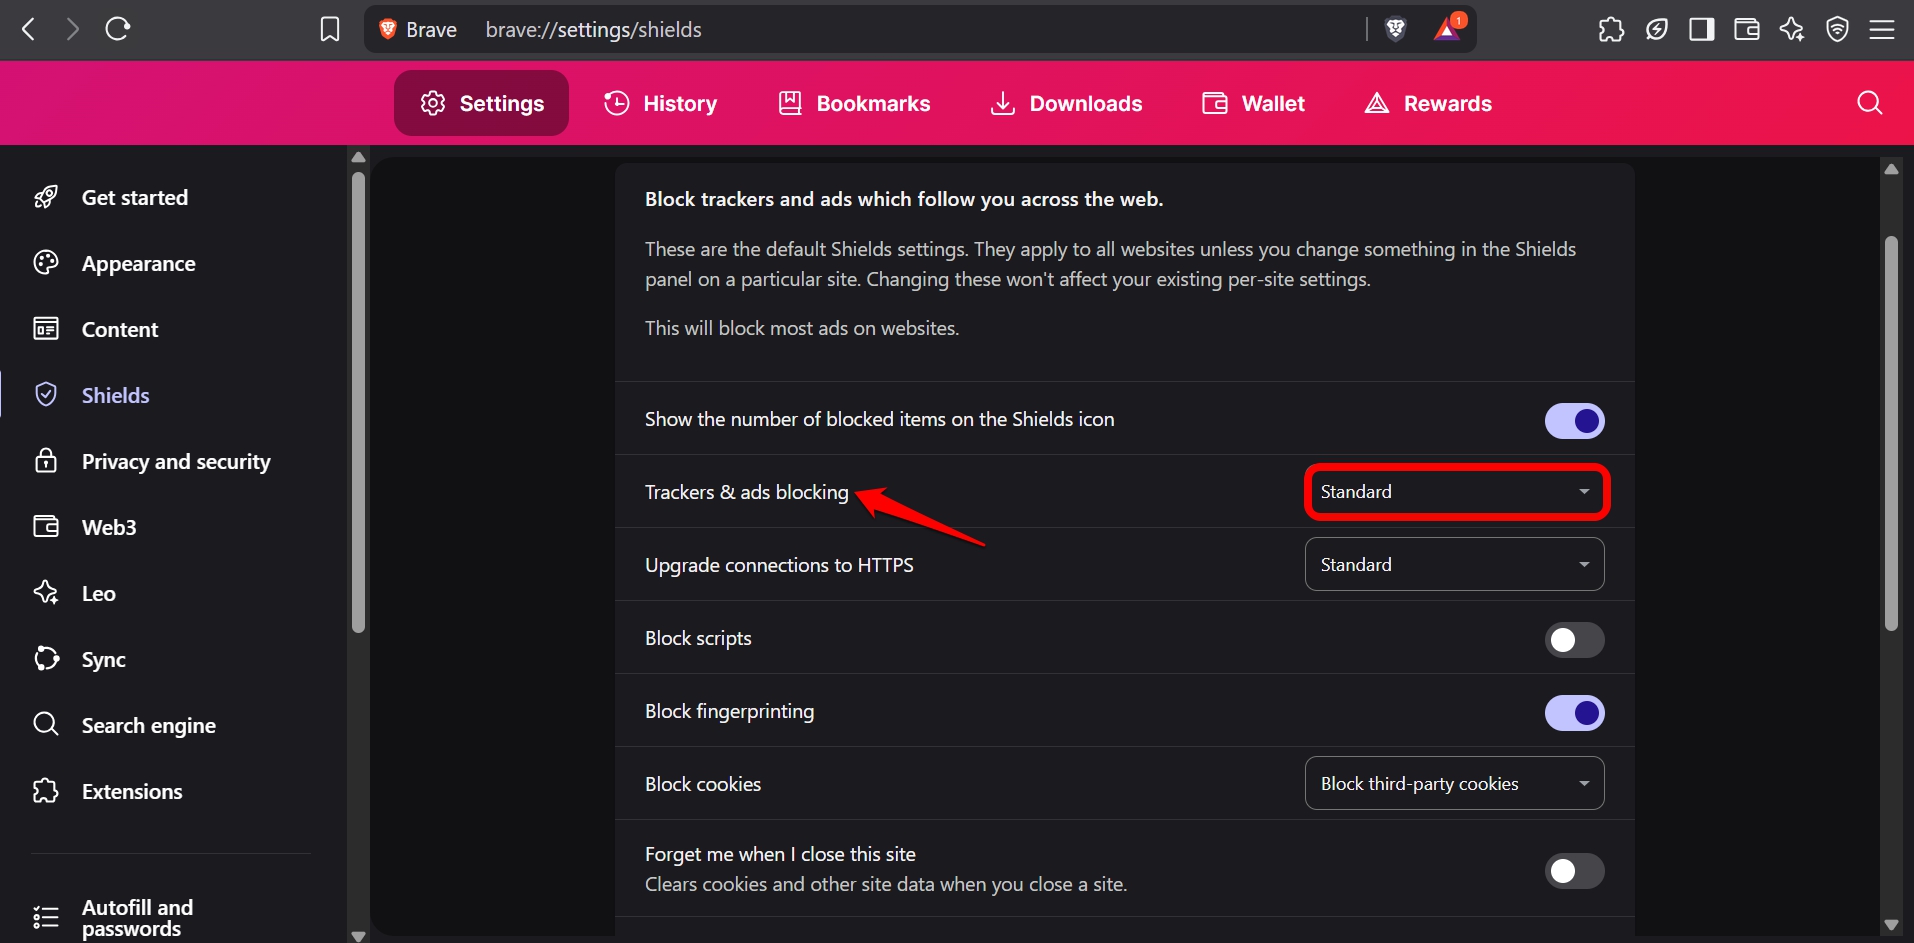Open the Block cookies dropdown
1914x943 pixels.
click(1454, 784)
